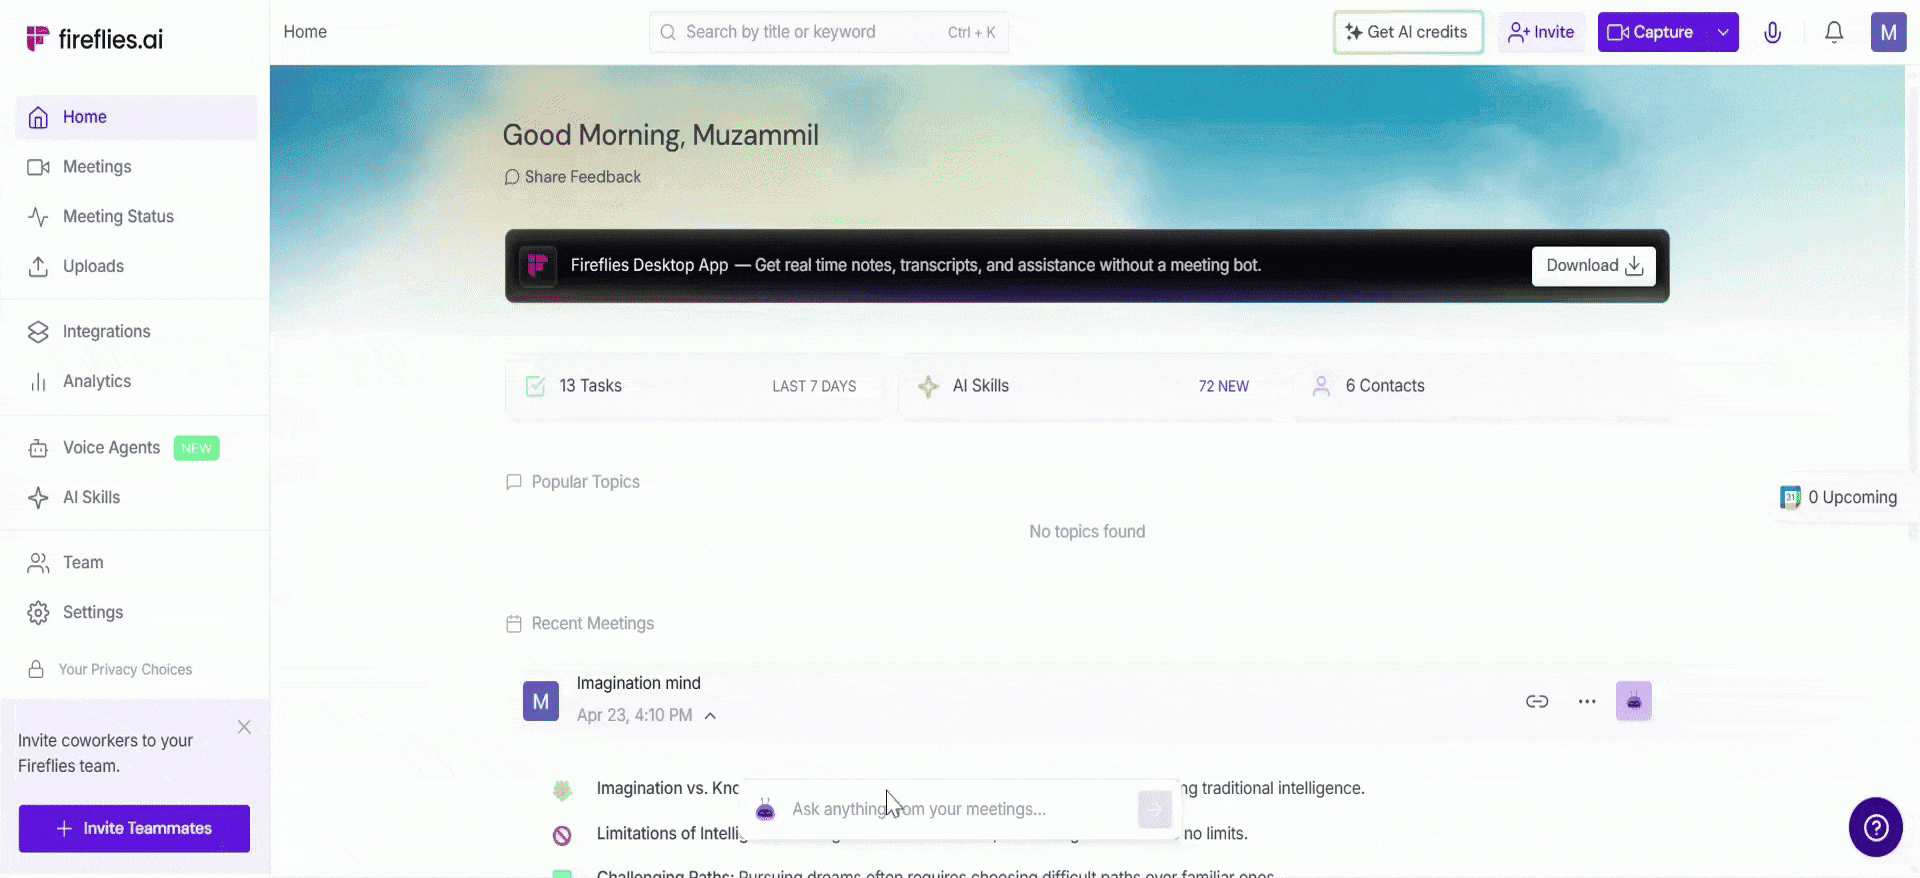Open the AI Skills 72 NEW card
1920x878 pixels.
(1088, 386)
